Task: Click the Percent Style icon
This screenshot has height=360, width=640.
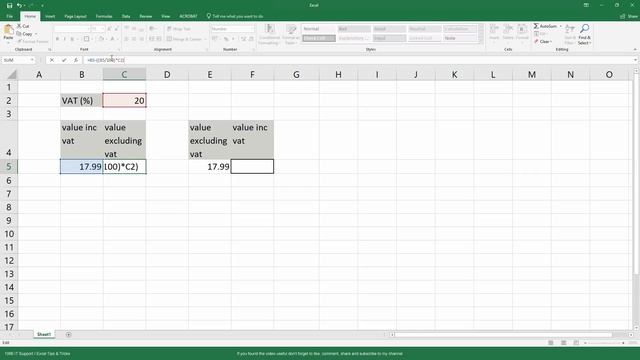Action: point(226,39)
